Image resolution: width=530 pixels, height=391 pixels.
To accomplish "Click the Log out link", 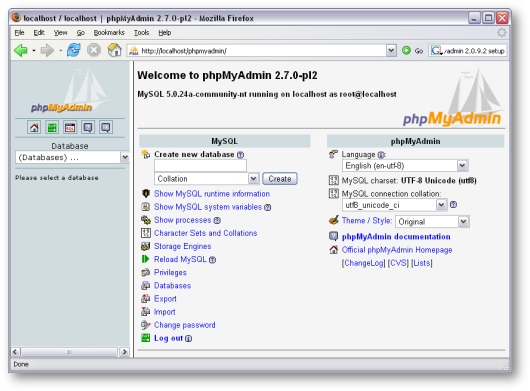I will coord(168,338).
